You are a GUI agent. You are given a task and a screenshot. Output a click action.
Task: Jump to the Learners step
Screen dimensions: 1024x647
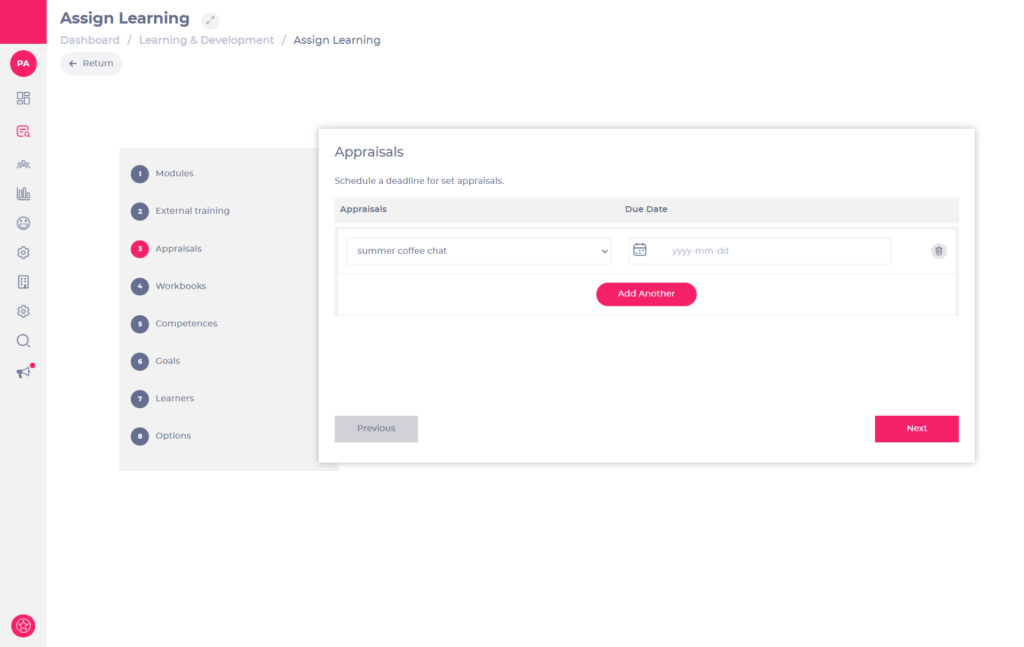174,398
